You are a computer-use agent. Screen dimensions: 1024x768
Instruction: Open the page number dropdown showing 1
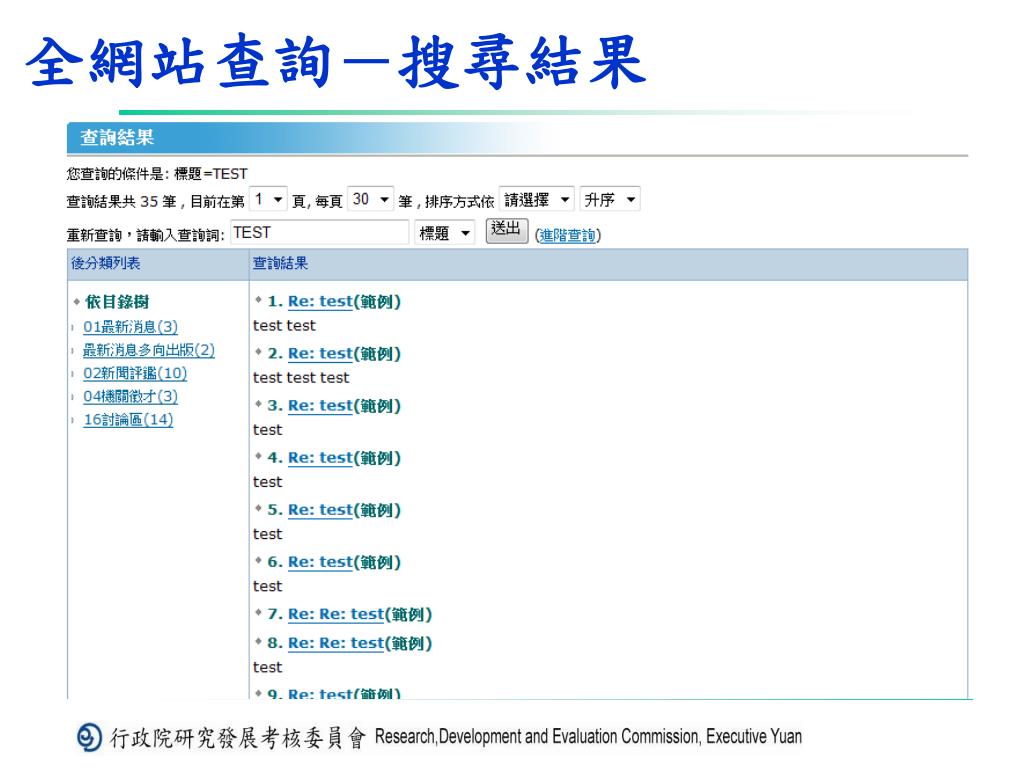click(x=268, y=199)
